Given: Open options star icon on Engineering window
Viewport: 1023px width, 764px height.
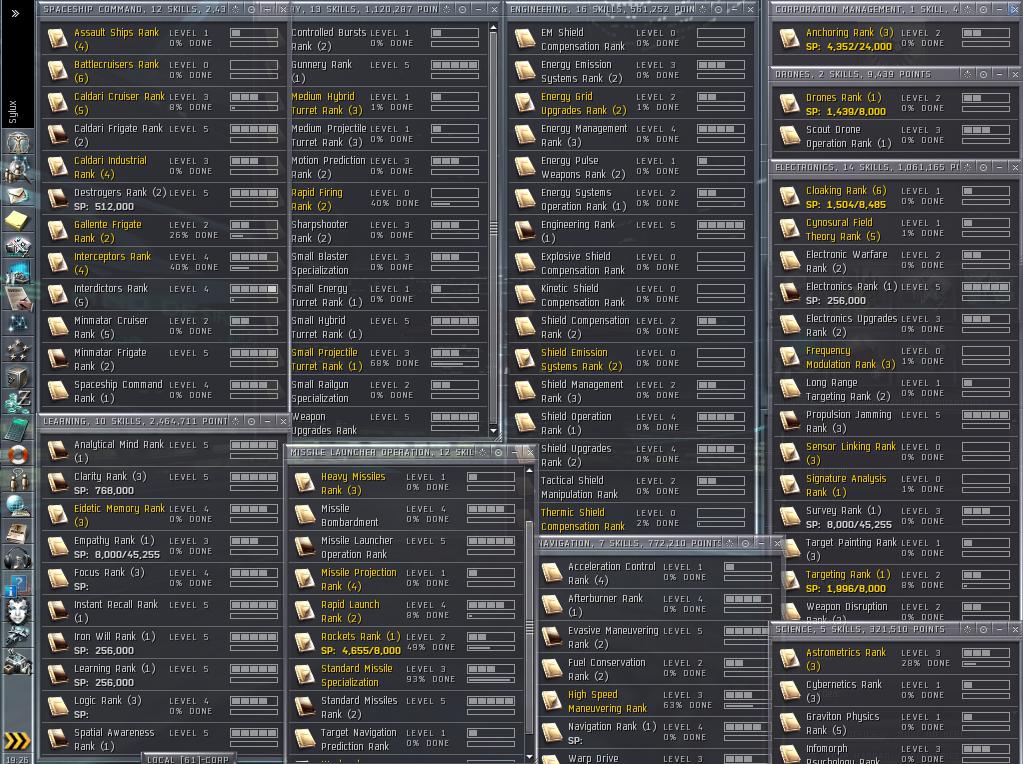Looking at the screenshot, I should click(x=702, y=9).
